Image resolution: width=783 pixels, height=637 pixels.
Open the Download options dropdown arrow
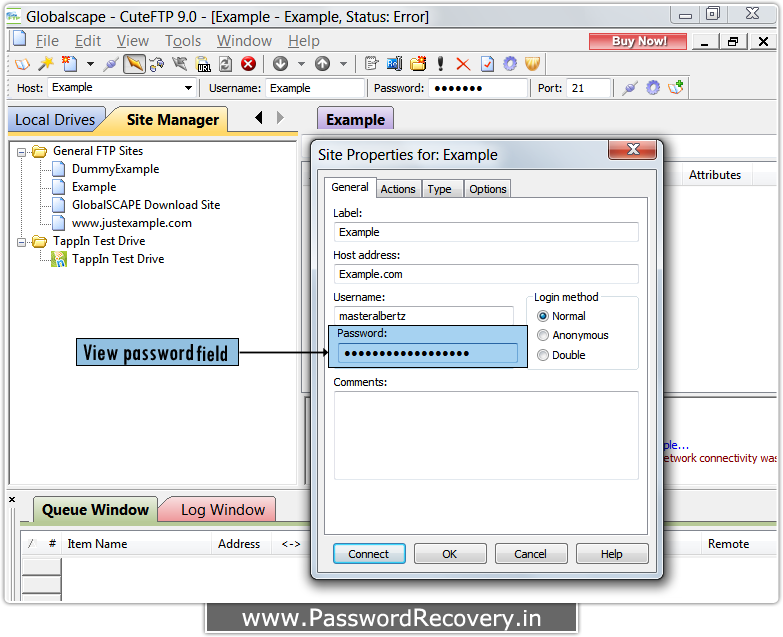pyautogui.click(x=301, y=64)
